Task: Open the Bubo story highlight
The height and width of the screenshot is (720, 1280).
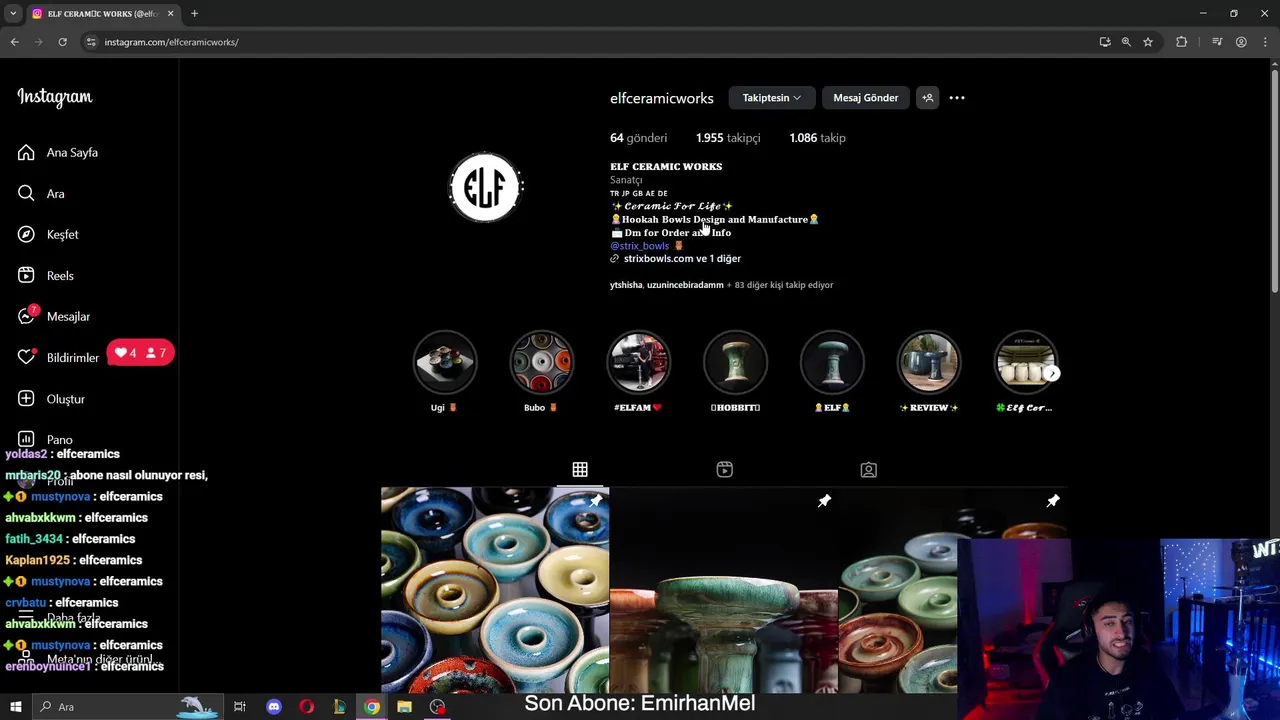Action: tap(541, 362)
